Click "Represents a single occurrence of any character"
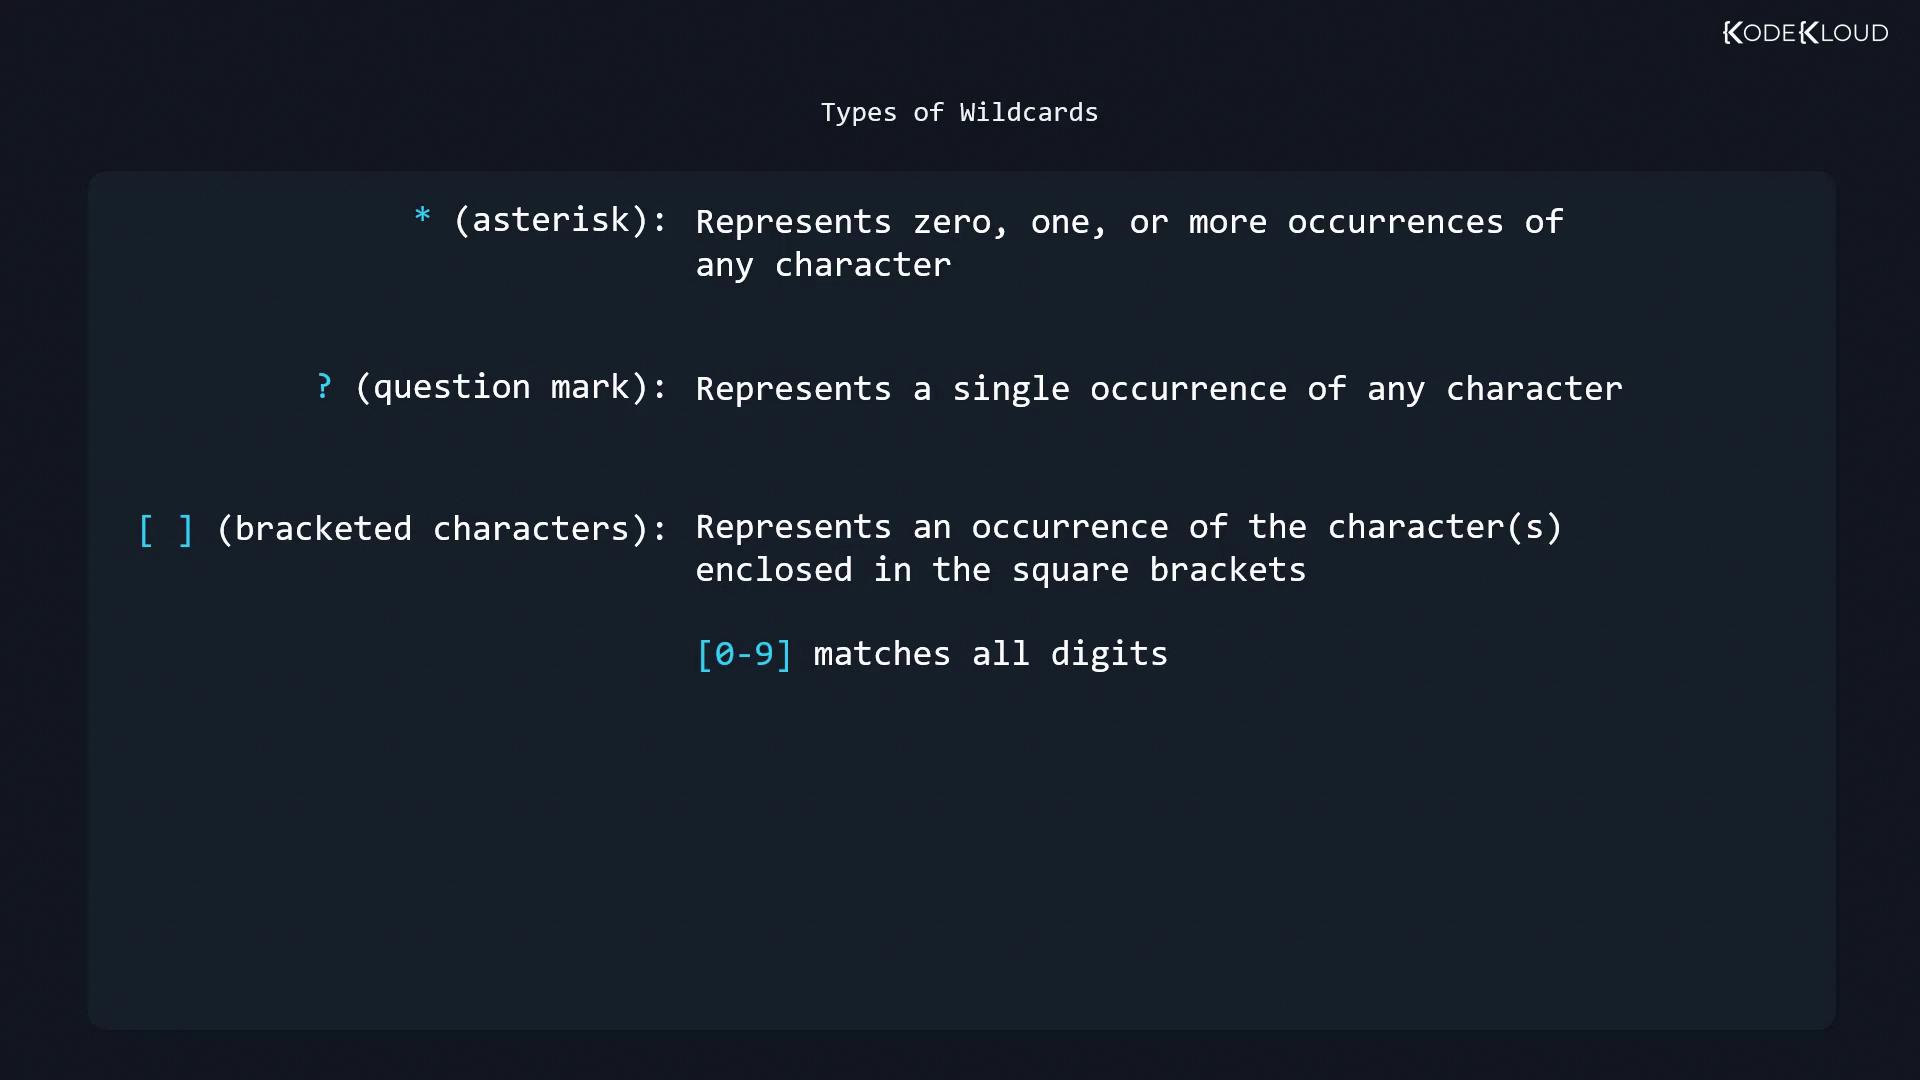The height and width of the screenshot is (1080, 1920). click(1159, 389)
